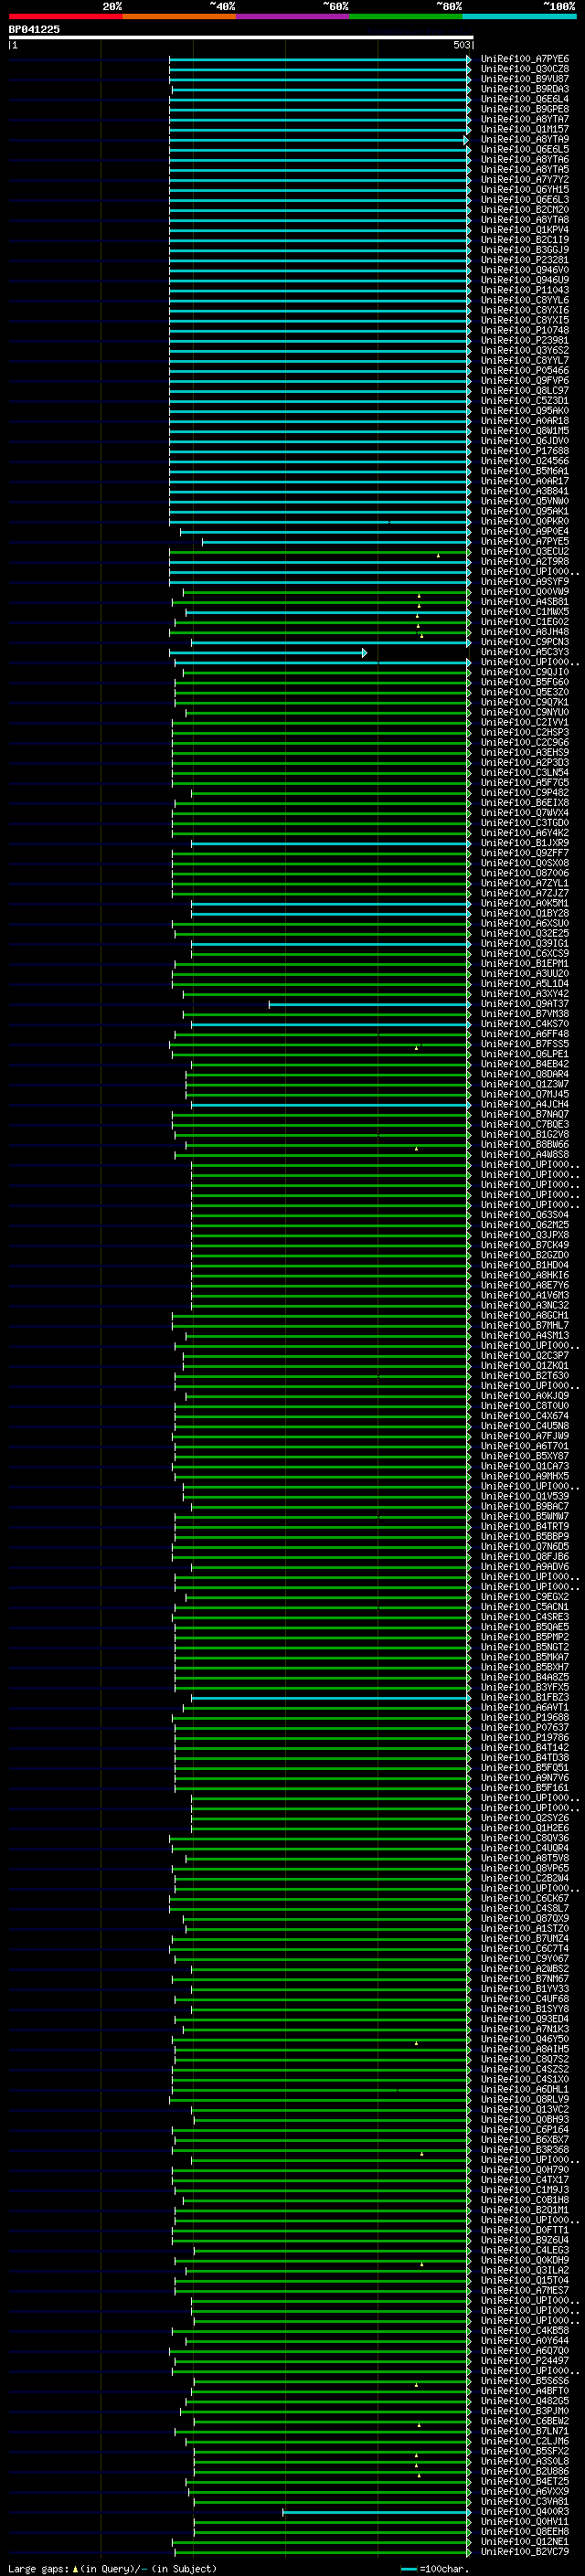Image resolution: width=585 pixels, height=2576 pixels.
Task: Select hit UniRef100_A9SYF9
Action: [525, 582]
